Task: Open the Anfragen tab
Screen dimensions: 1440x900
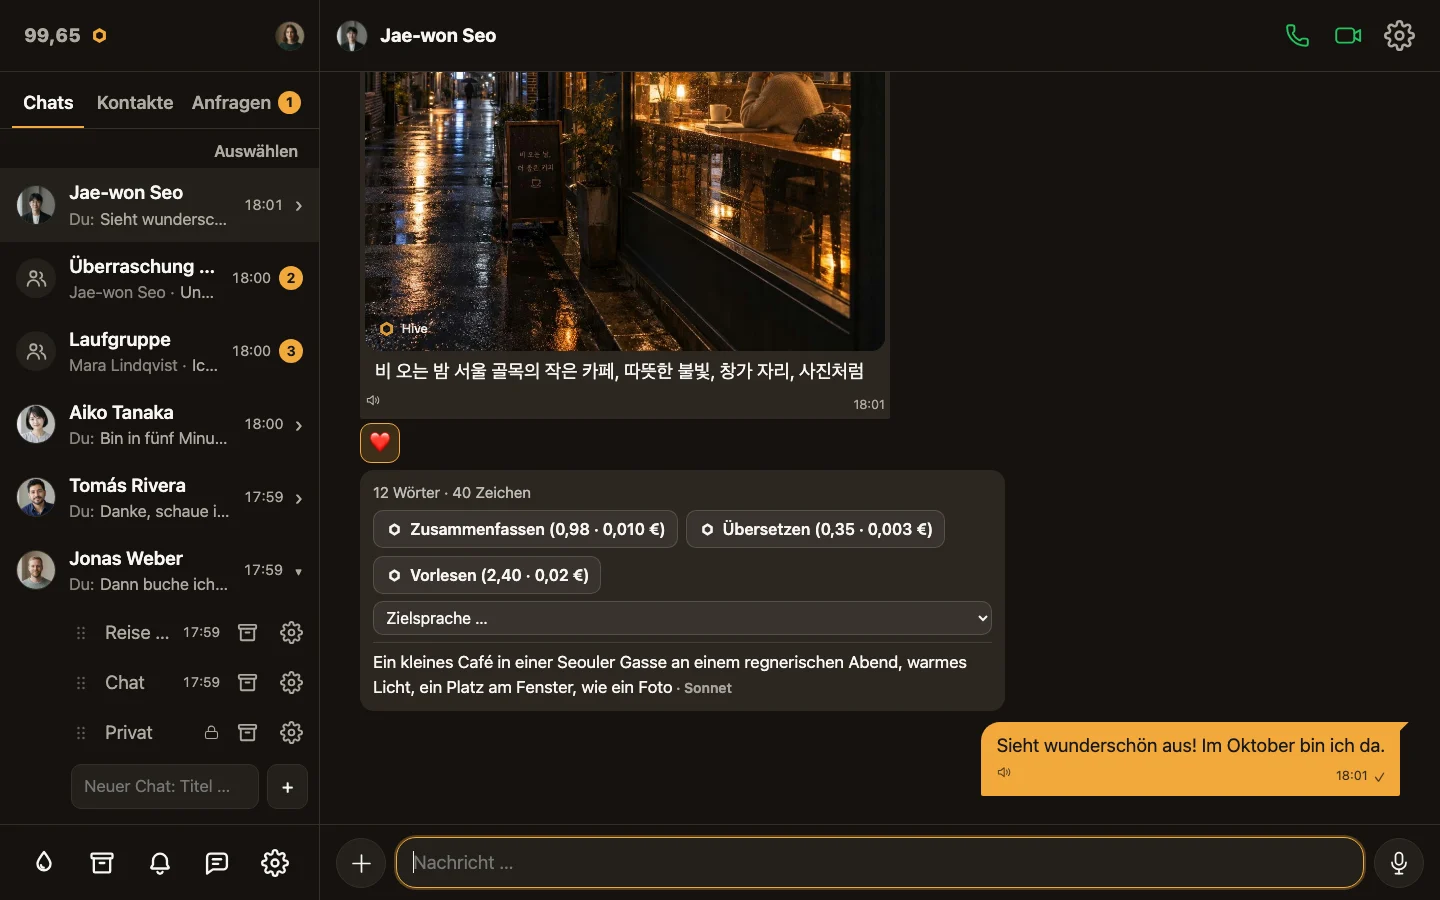Action: pos(246,103)
